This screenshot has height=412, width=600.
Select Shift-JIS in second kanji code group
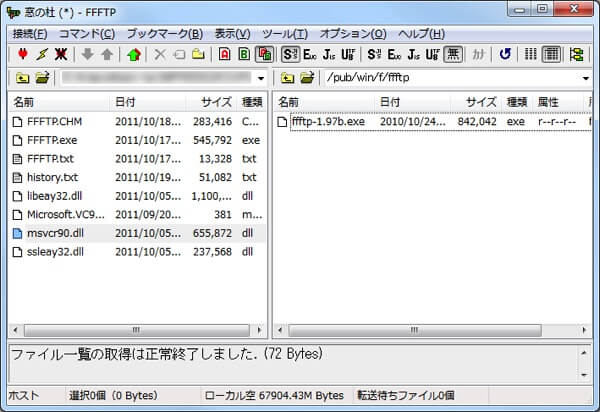(x=374, y=54)
